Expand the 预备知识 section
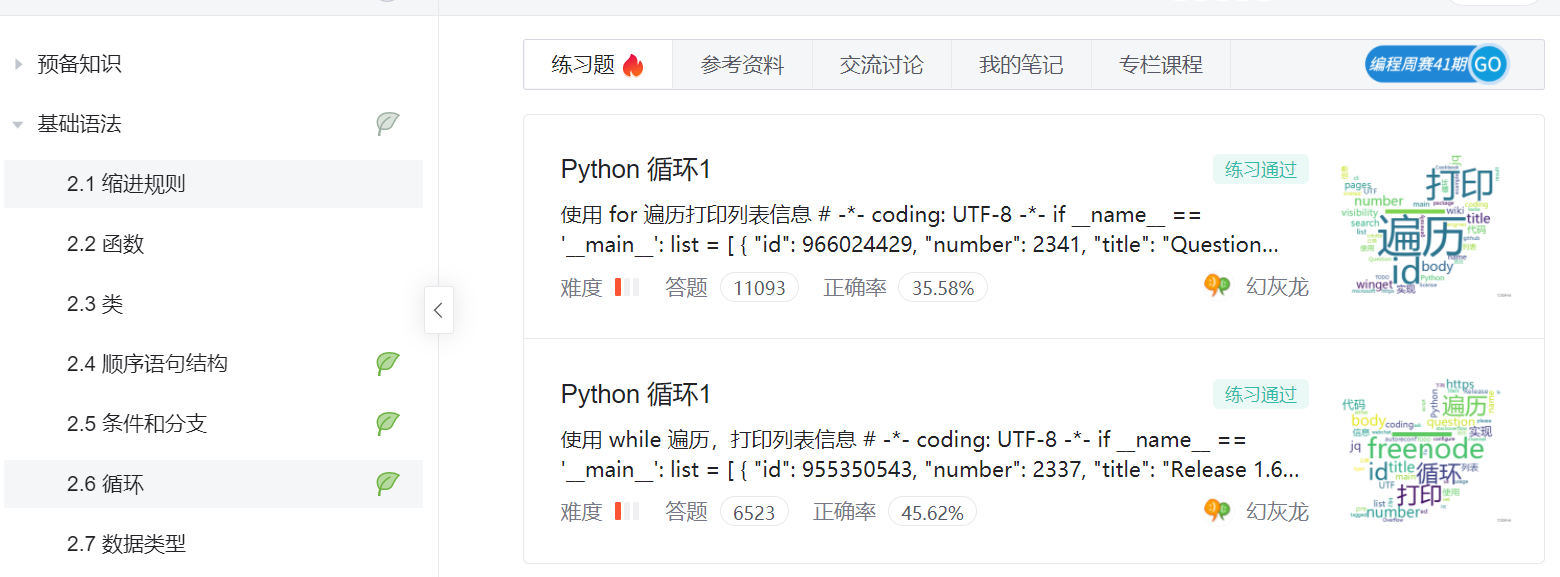This screenshot has width=1560, height=577. 18,64
